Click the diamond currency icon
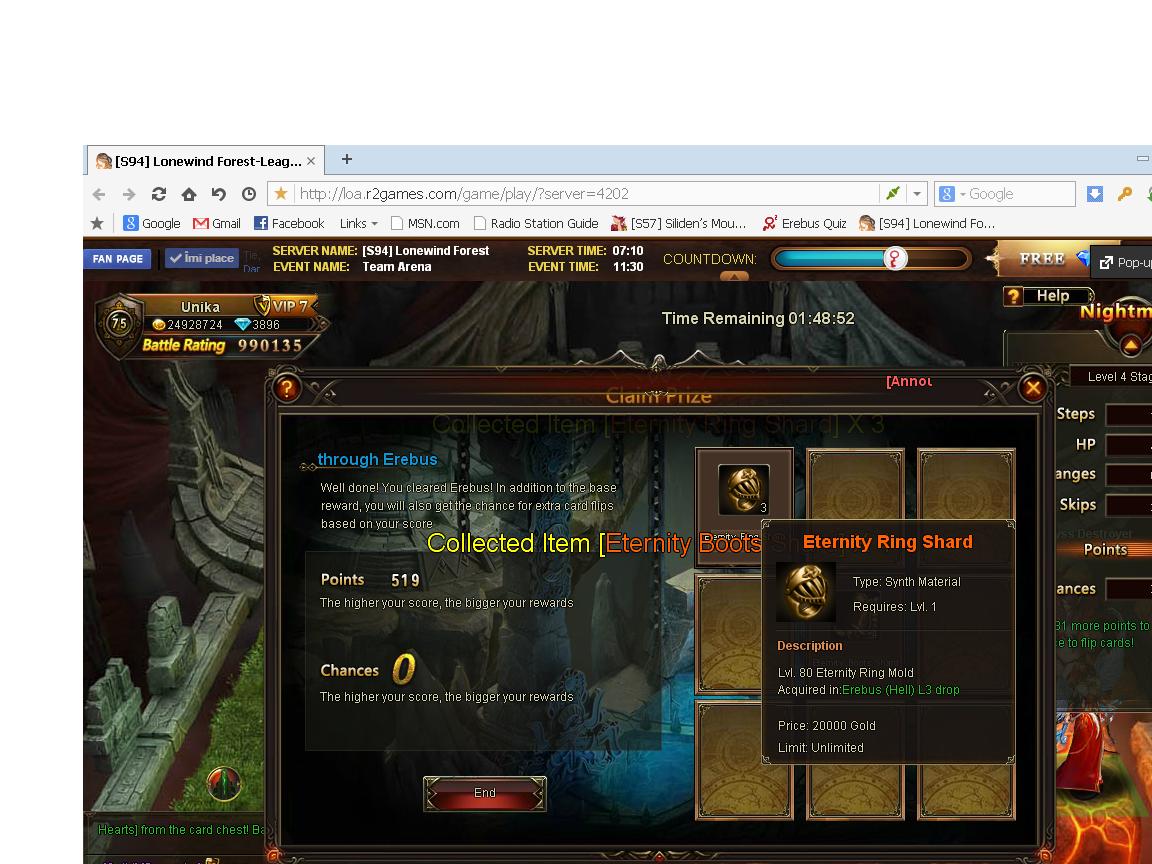Screen dimensions: 1152x864 (242, 325)
